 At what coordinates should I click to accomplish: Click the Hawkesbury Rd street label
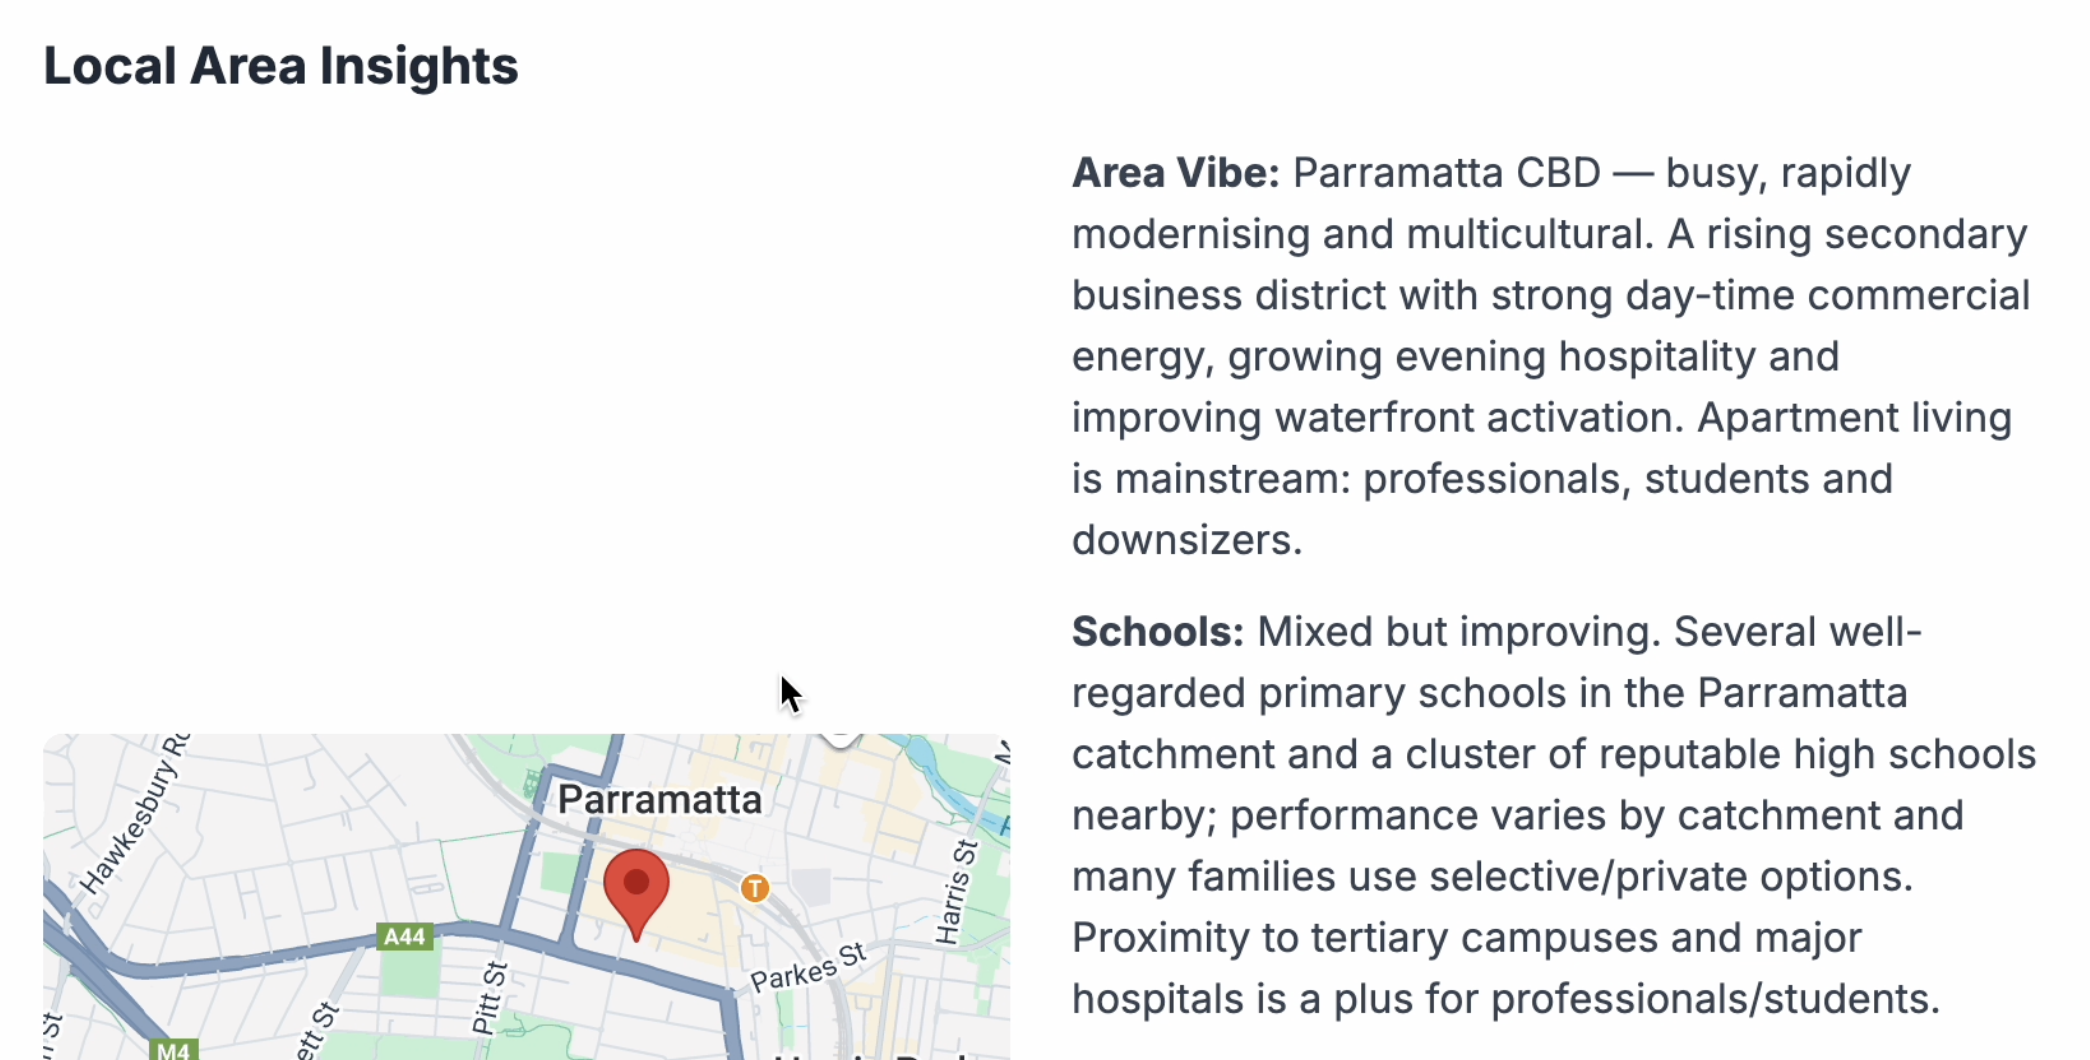[x=134, y=815]
